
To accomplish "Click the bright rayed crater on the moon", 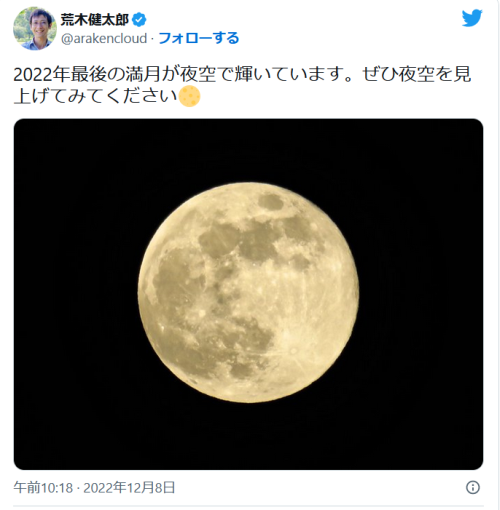I will pos(293,351).
